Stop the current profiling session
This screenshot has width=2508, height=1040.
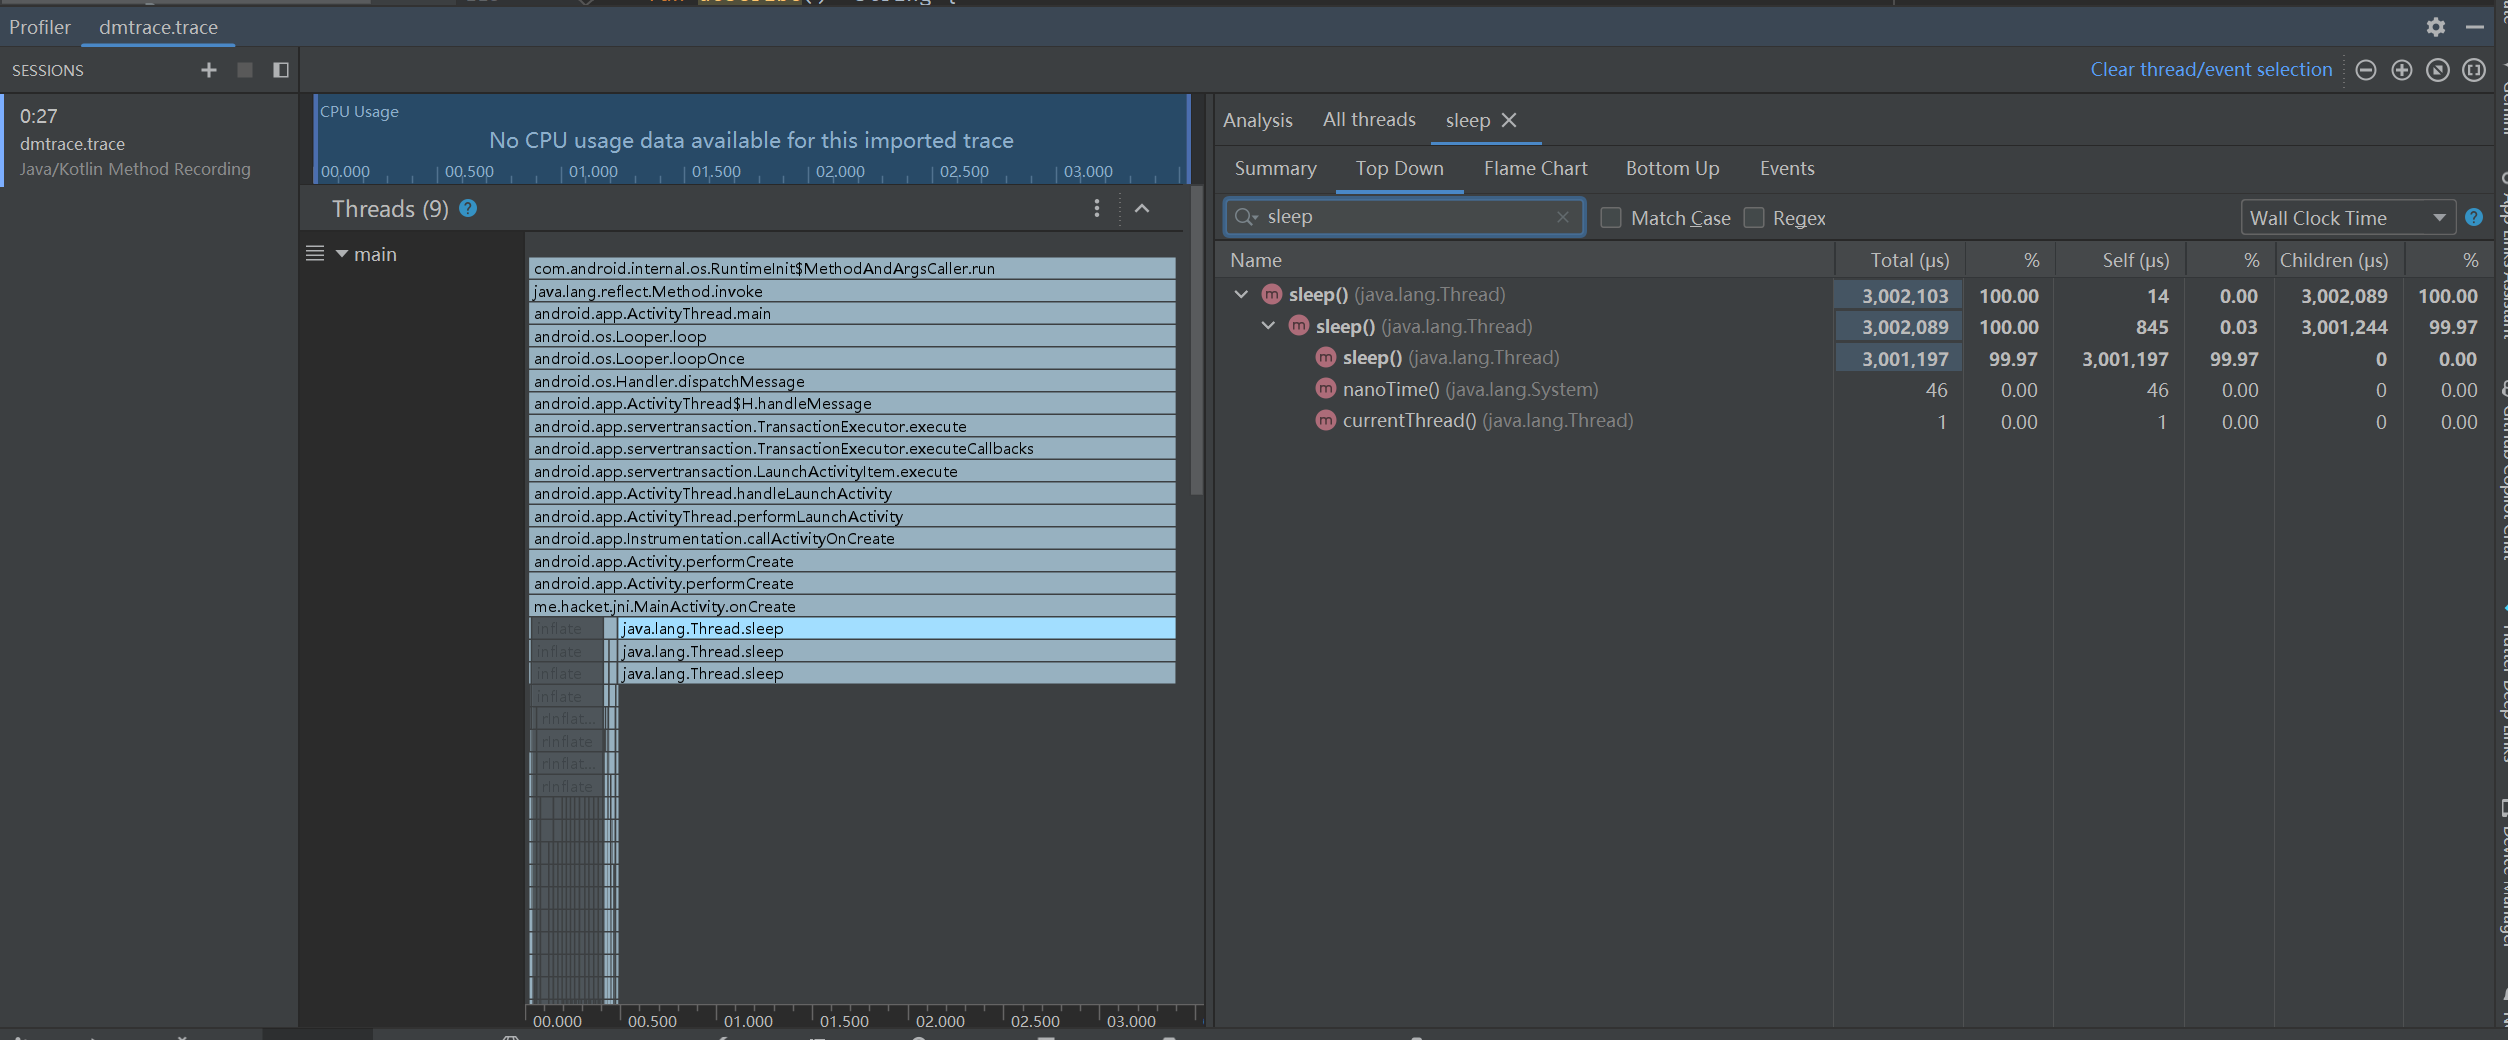pyautogui.click(x=245, y=70)
